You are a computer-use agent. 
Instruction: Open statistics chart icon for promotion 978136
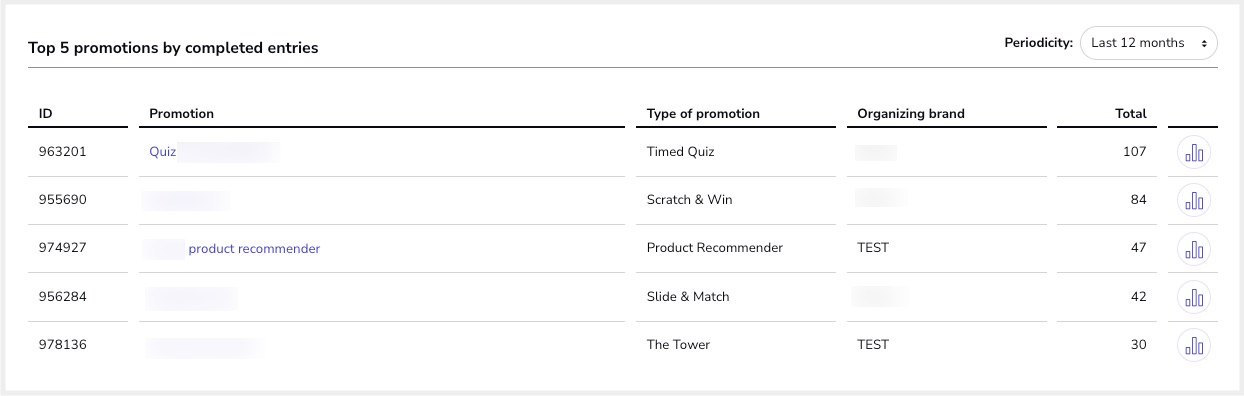pos(1194,345)
